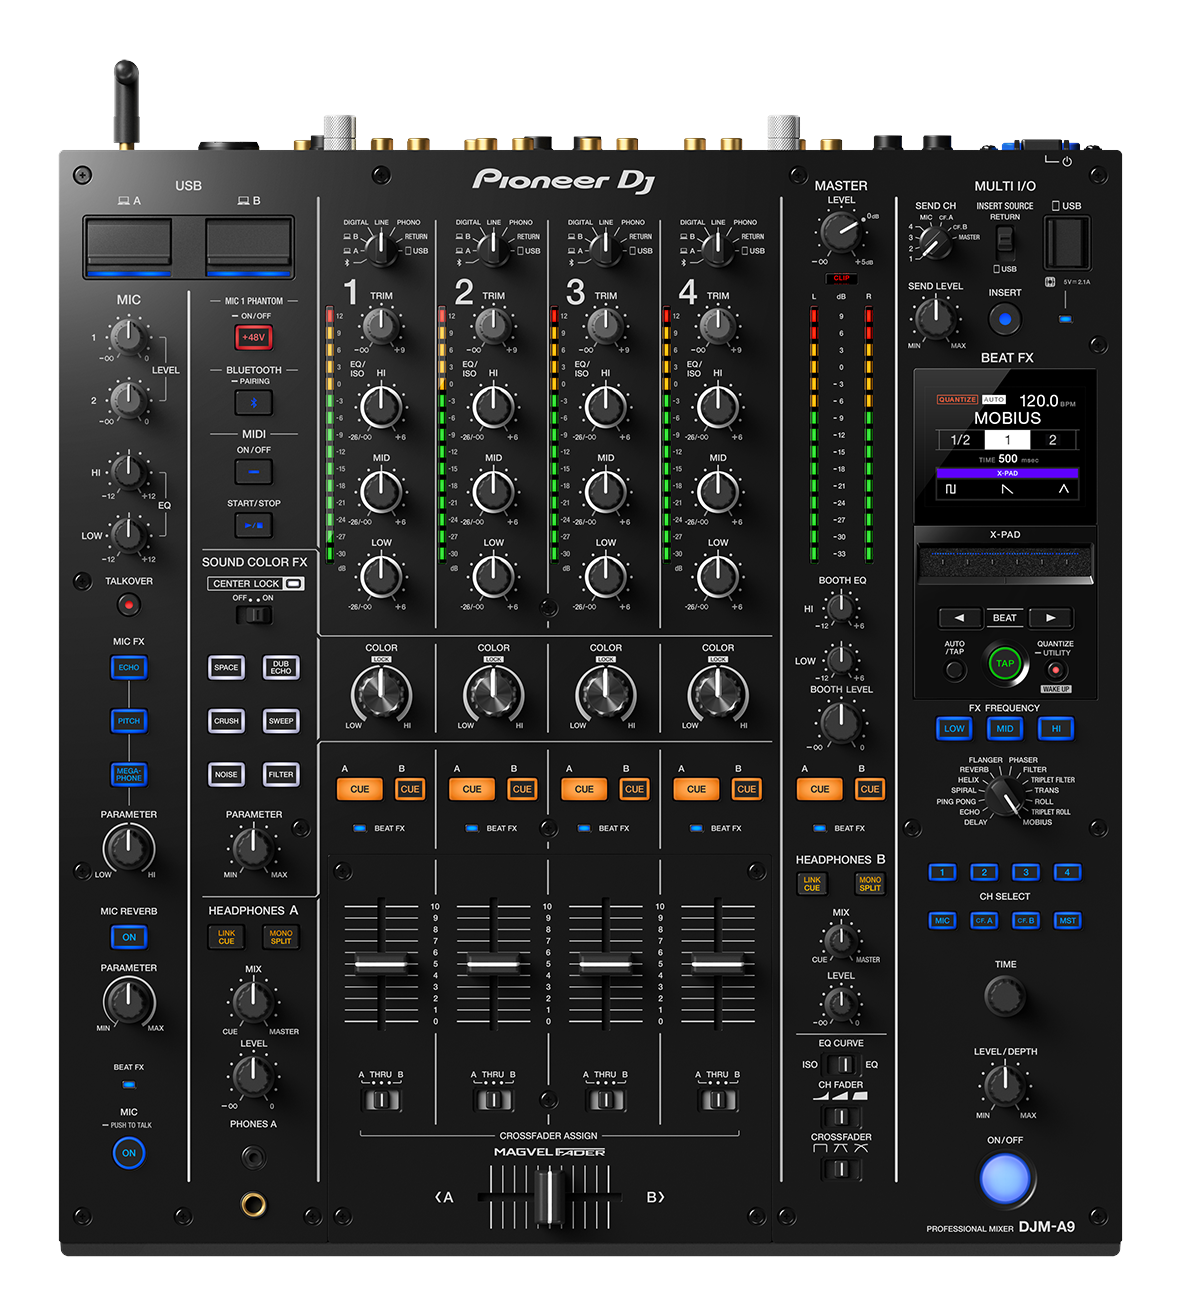1188x1316 pixels.
Task: Turn the Send CH selector knob
Action: [934, 241]
